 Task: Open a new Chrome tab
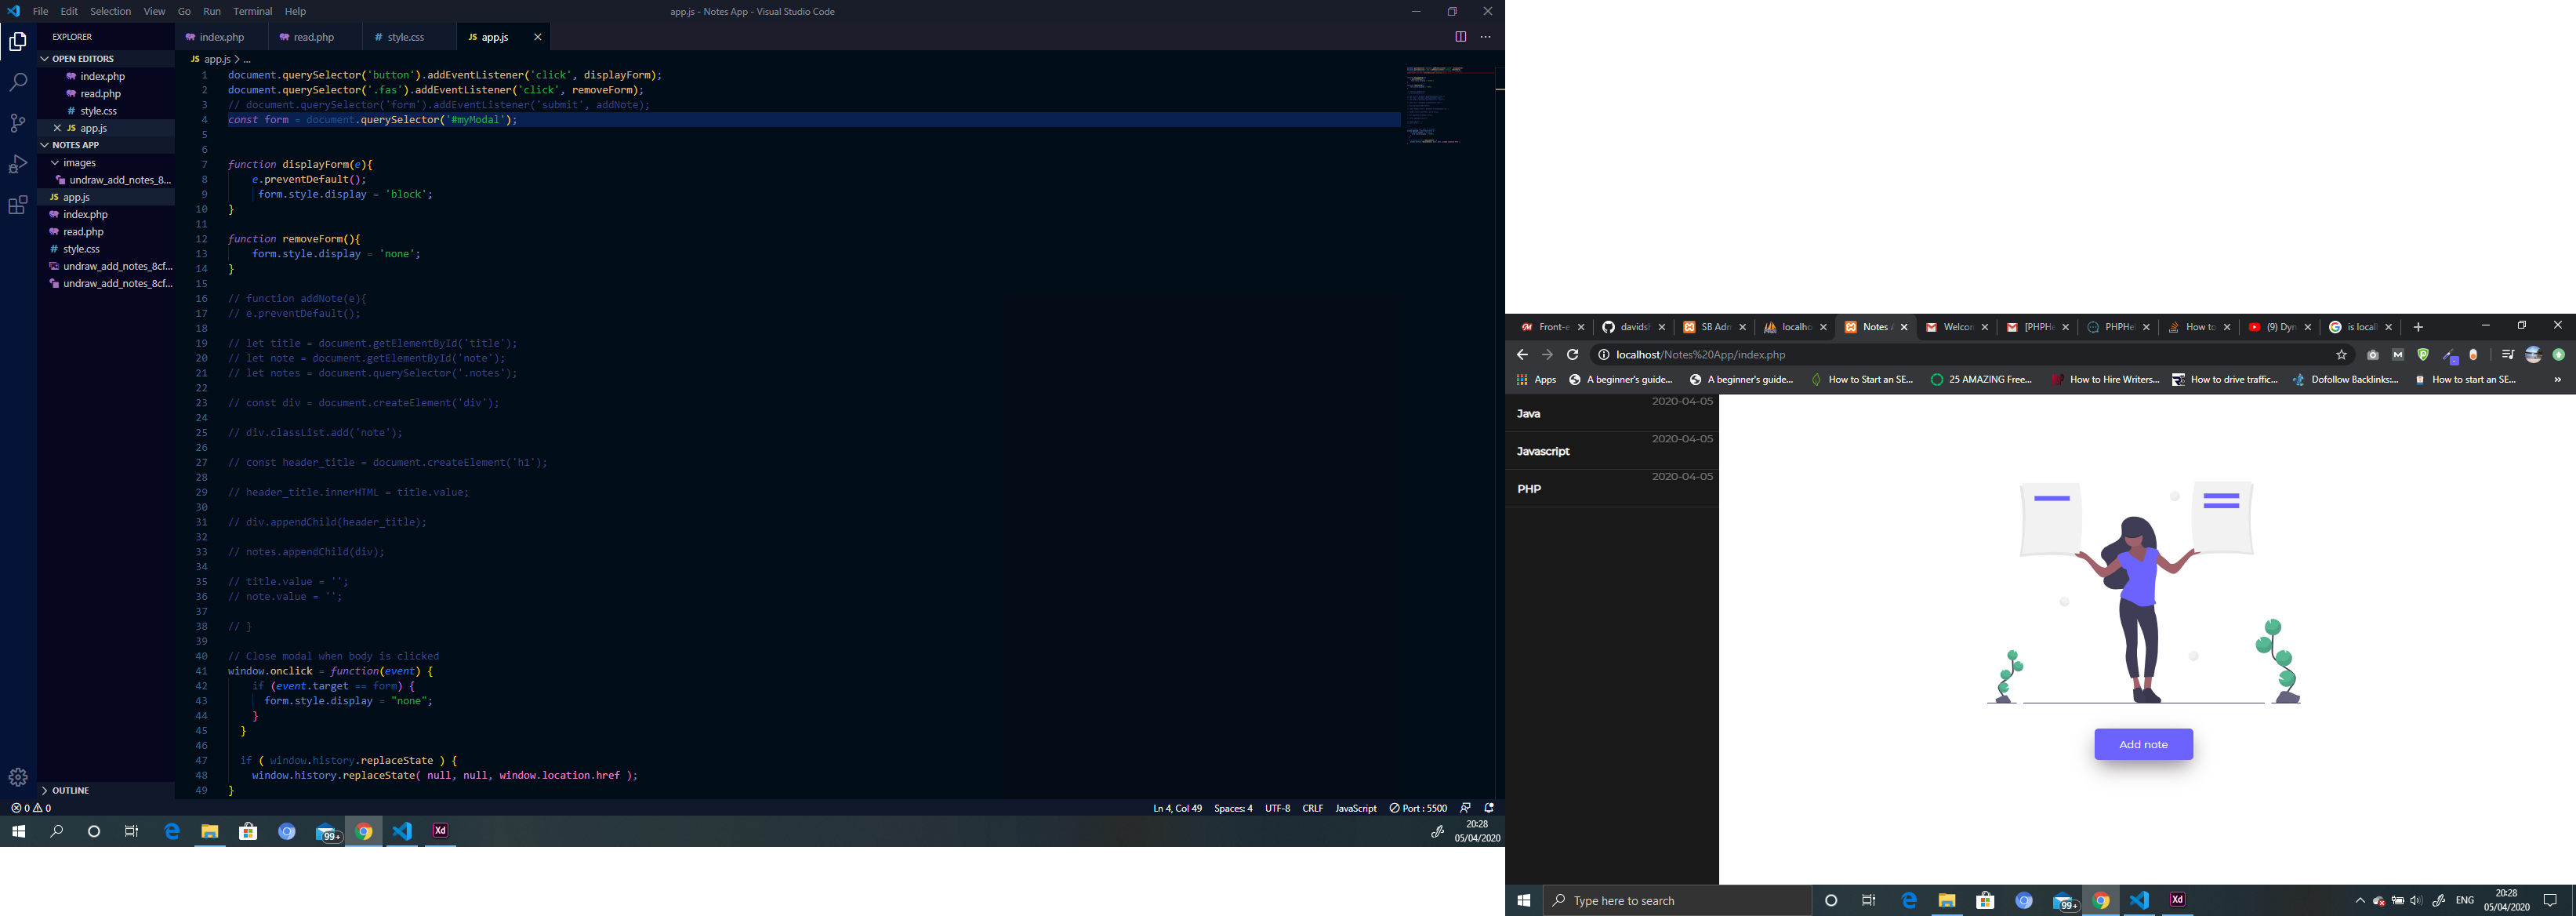tap(2418, 327)
